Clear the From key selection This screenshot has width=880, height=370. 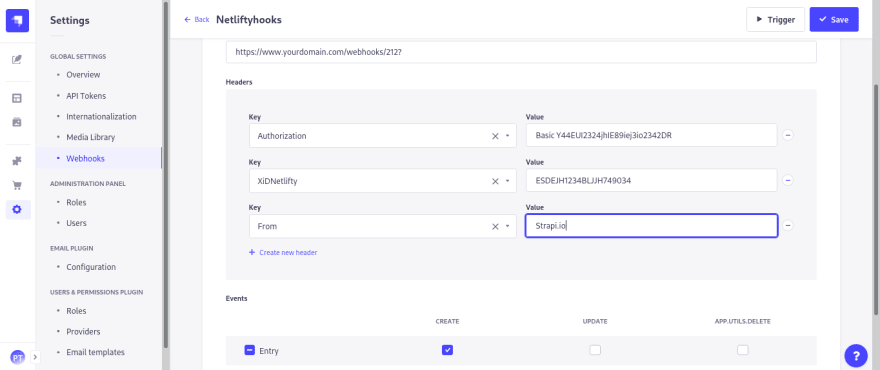click(x=496, y=226)
